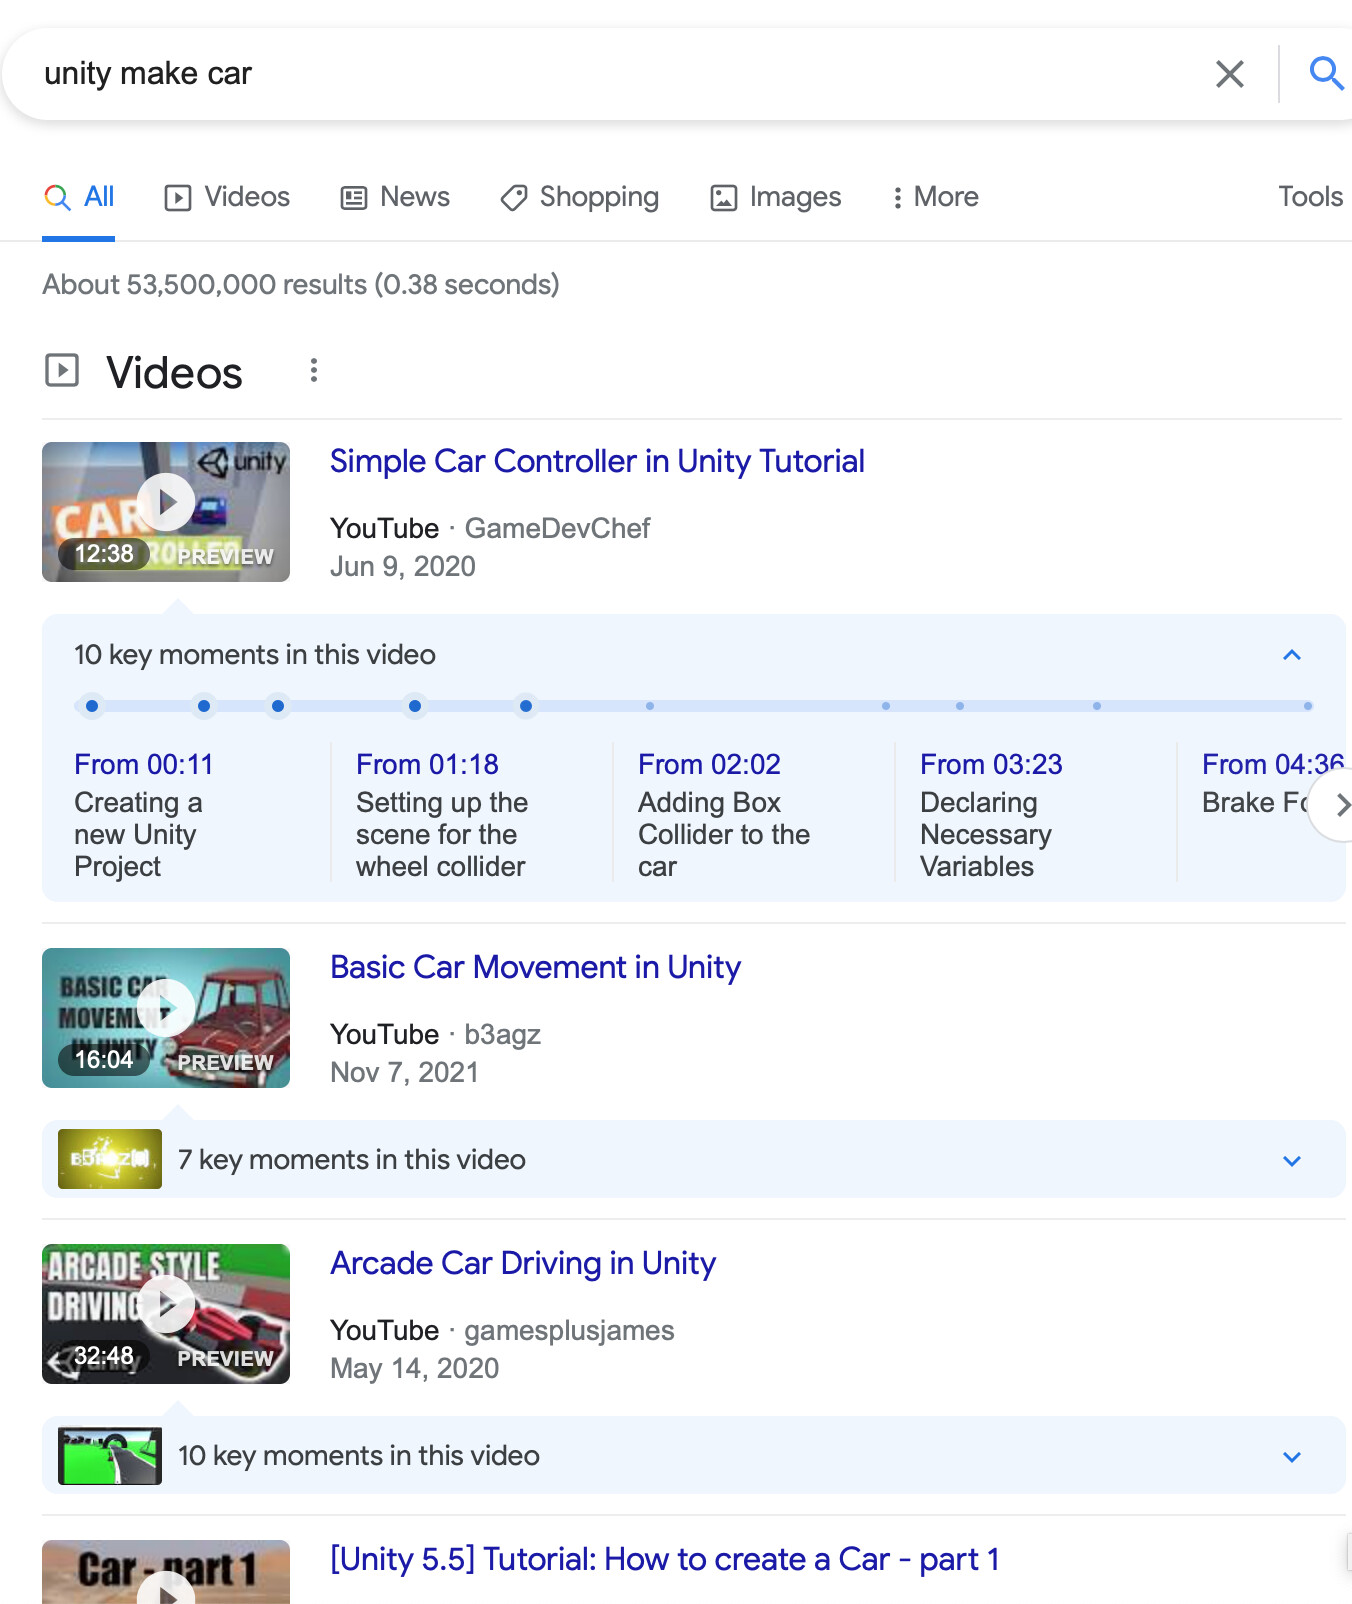Click the 7 key moments in this video text
The image size is (1352, 1604).
(352, 1160)
